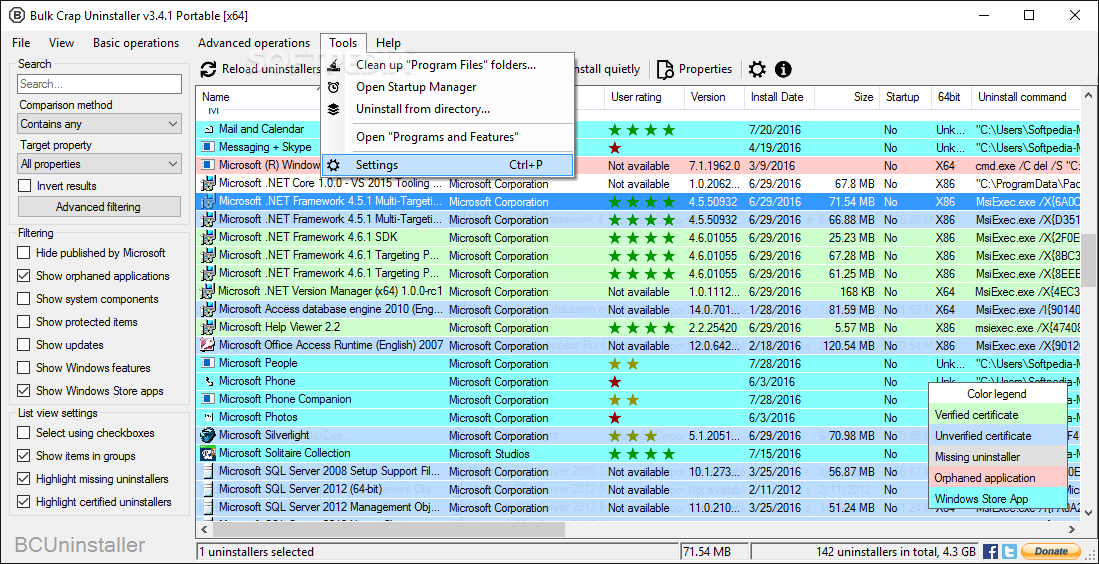
Task: Click the layers icon for Uninstall from directory
Action: pos(334,109)
